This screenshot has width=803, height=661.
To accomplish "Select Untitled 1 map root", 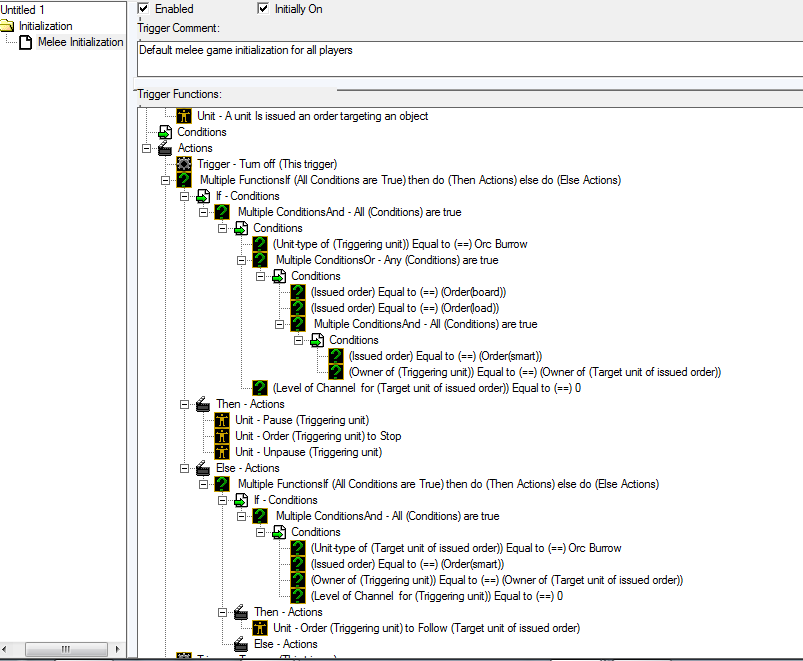I will pyautogui.click(x=23, y=9).
